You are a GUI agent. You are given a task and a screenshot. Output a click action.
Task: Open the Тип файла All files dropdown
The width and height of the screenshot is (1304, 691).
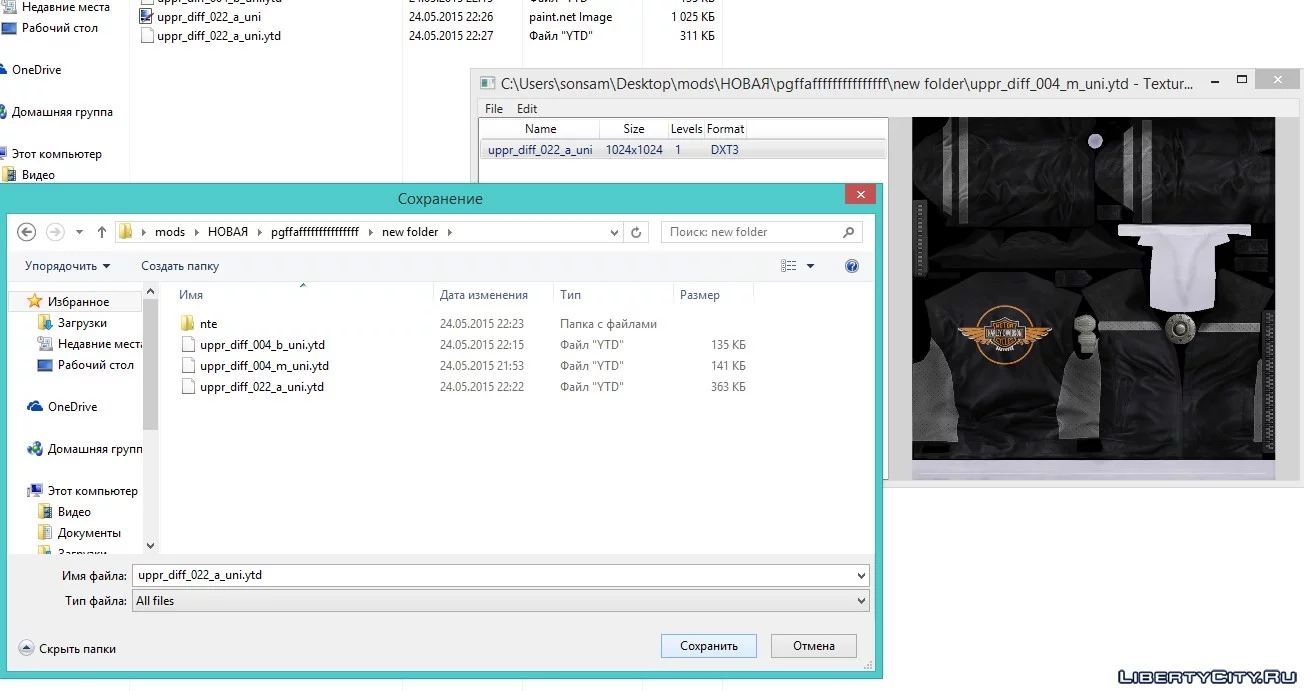click(x=500, y=601)
